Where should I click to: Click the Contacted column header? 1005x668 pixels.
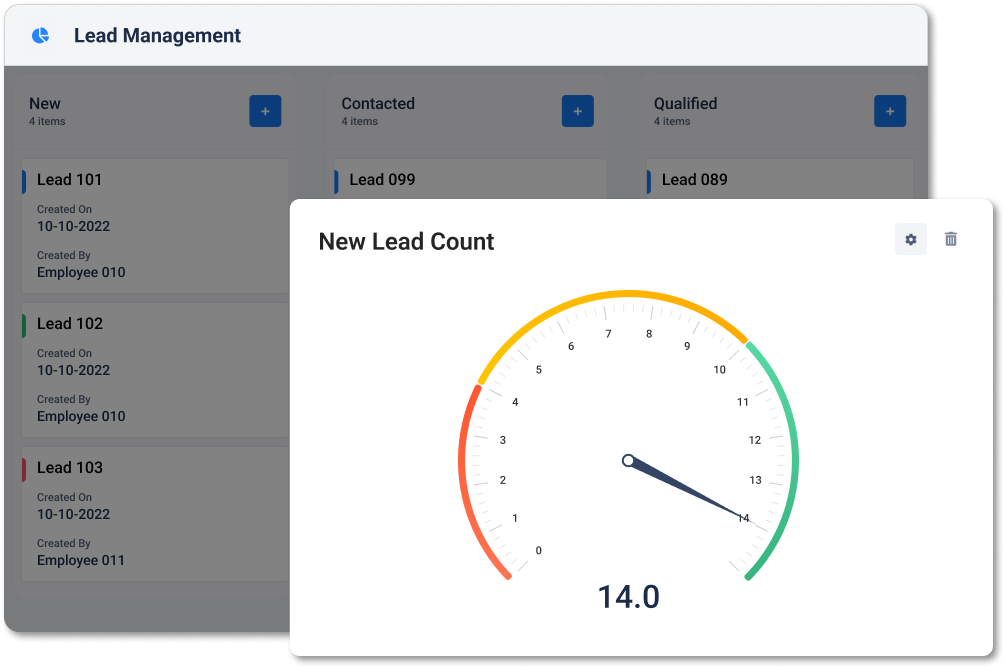378,104
